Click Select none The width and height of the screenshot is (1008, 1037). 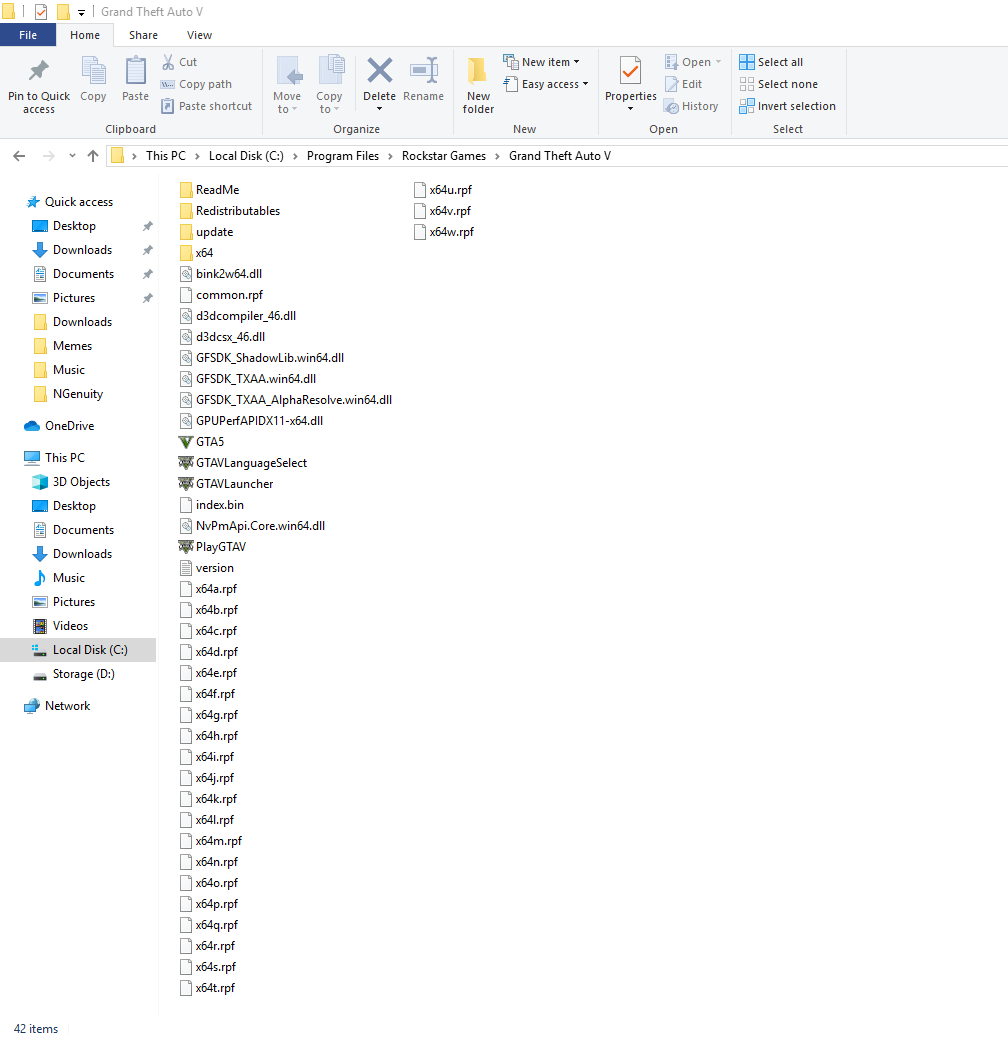point(778,84)
